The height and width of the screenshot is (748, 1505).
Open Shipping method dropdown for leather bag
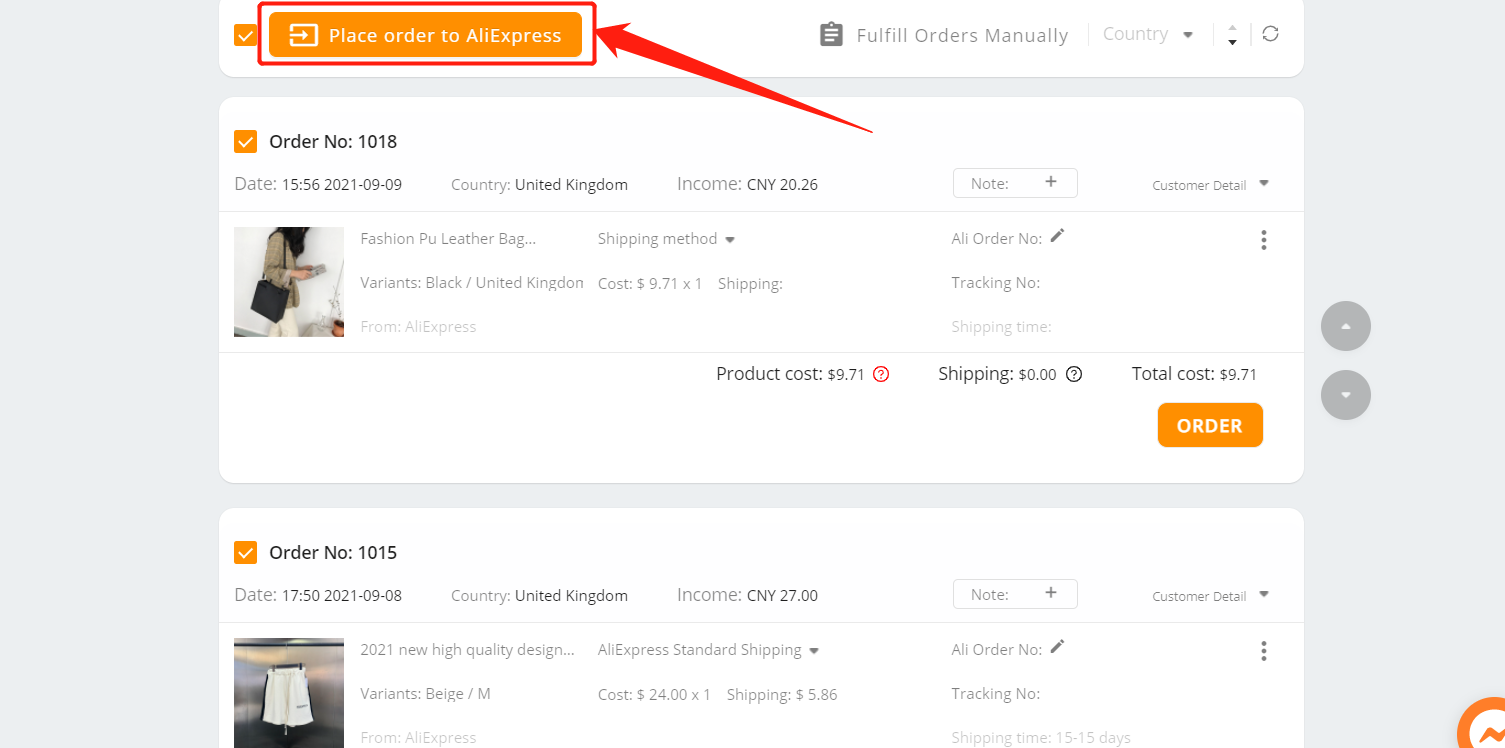[666, 239]
